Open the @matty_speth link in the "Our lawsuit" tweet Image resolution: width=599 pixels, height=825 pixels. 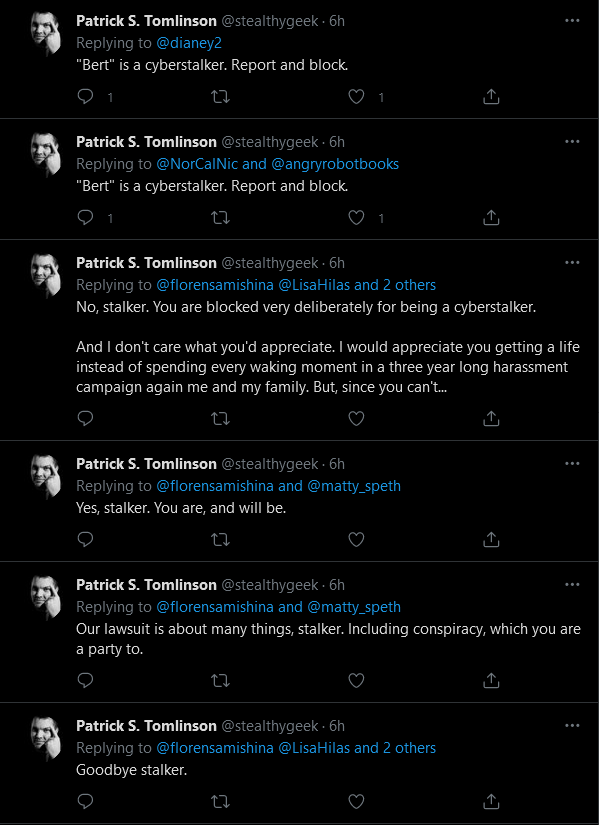click(354, 607)
